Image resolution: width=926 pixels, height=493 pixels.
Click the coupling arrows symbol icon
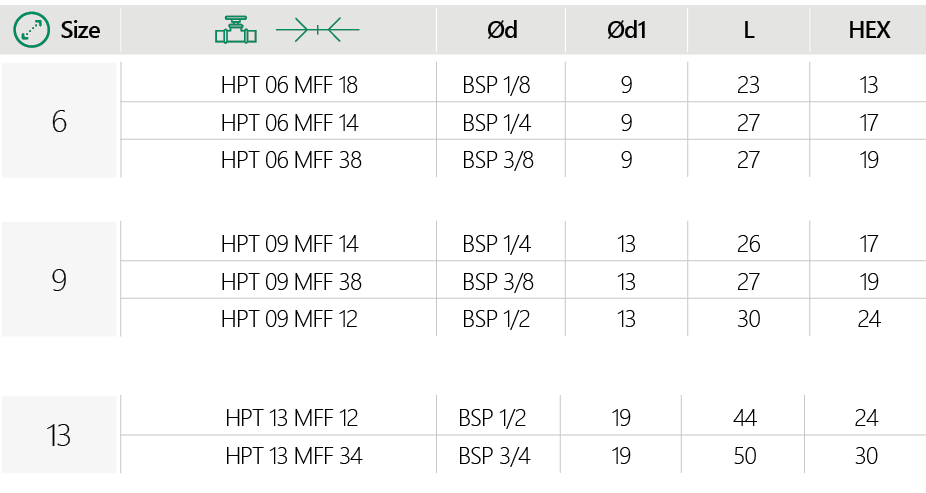pyautogui.click(x=317, y=31)
